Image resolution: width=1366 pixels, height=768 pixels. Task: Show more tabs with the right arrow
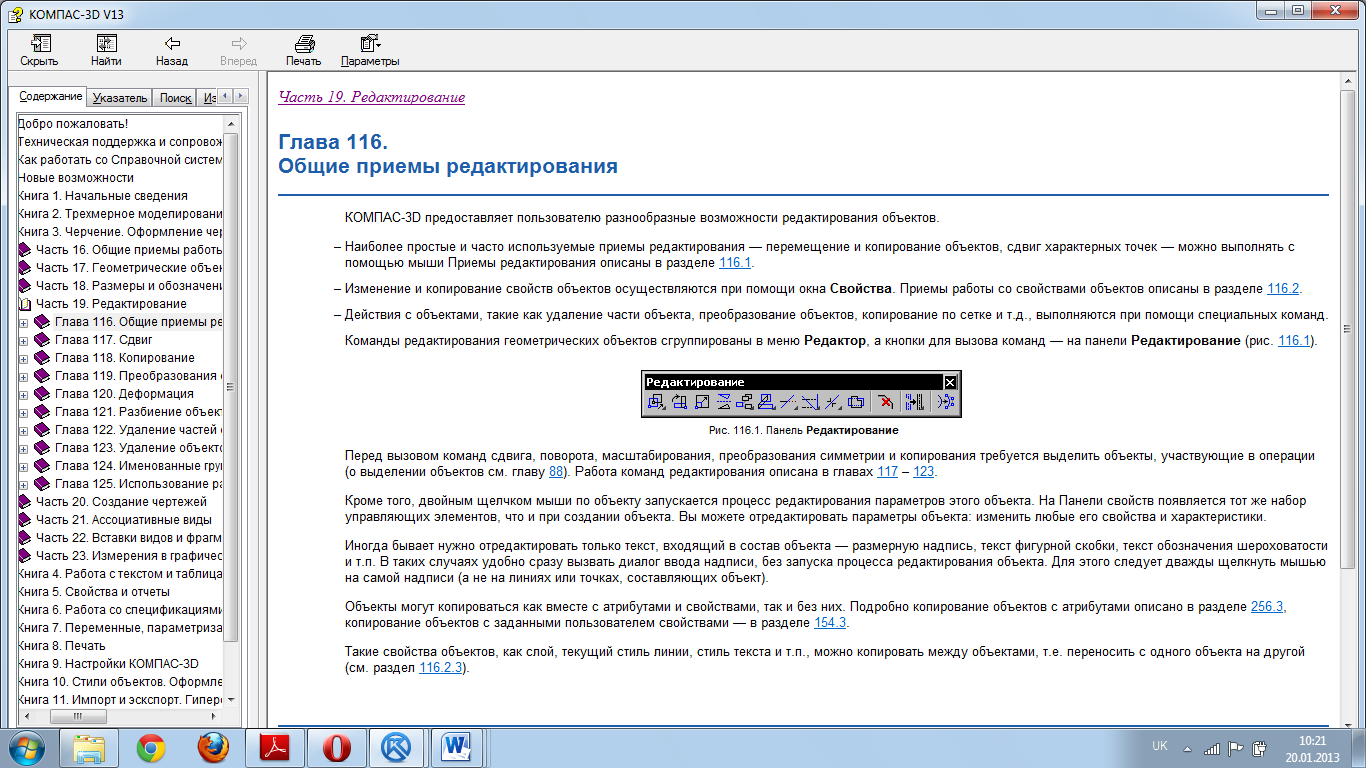pos(241,96)
